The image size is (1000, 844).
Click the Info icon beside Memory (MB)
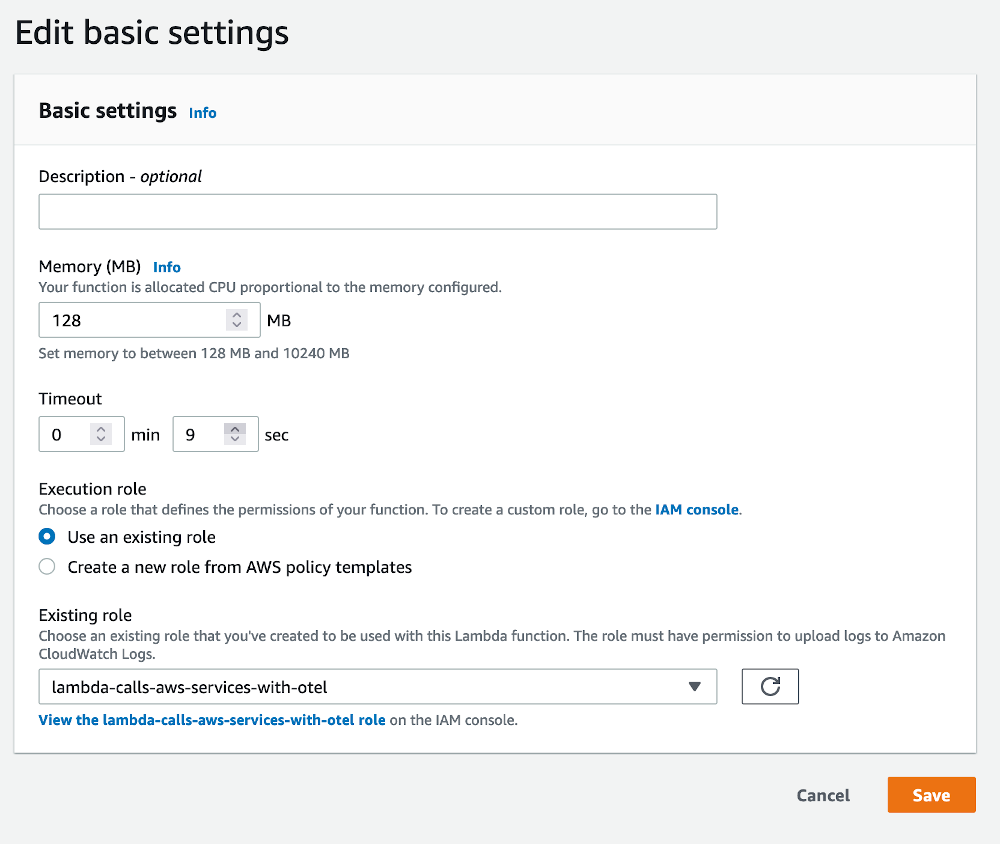(166, 267)
